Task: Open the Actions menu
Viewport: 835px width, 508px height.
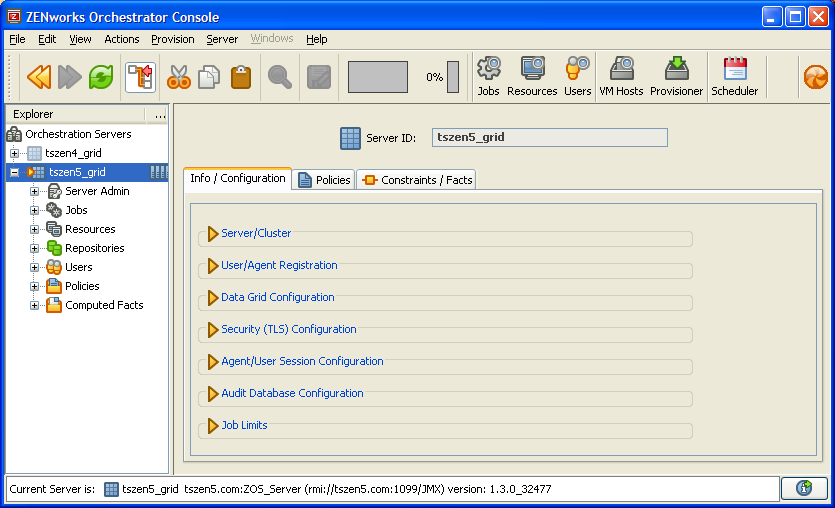Action: [121, 39]
